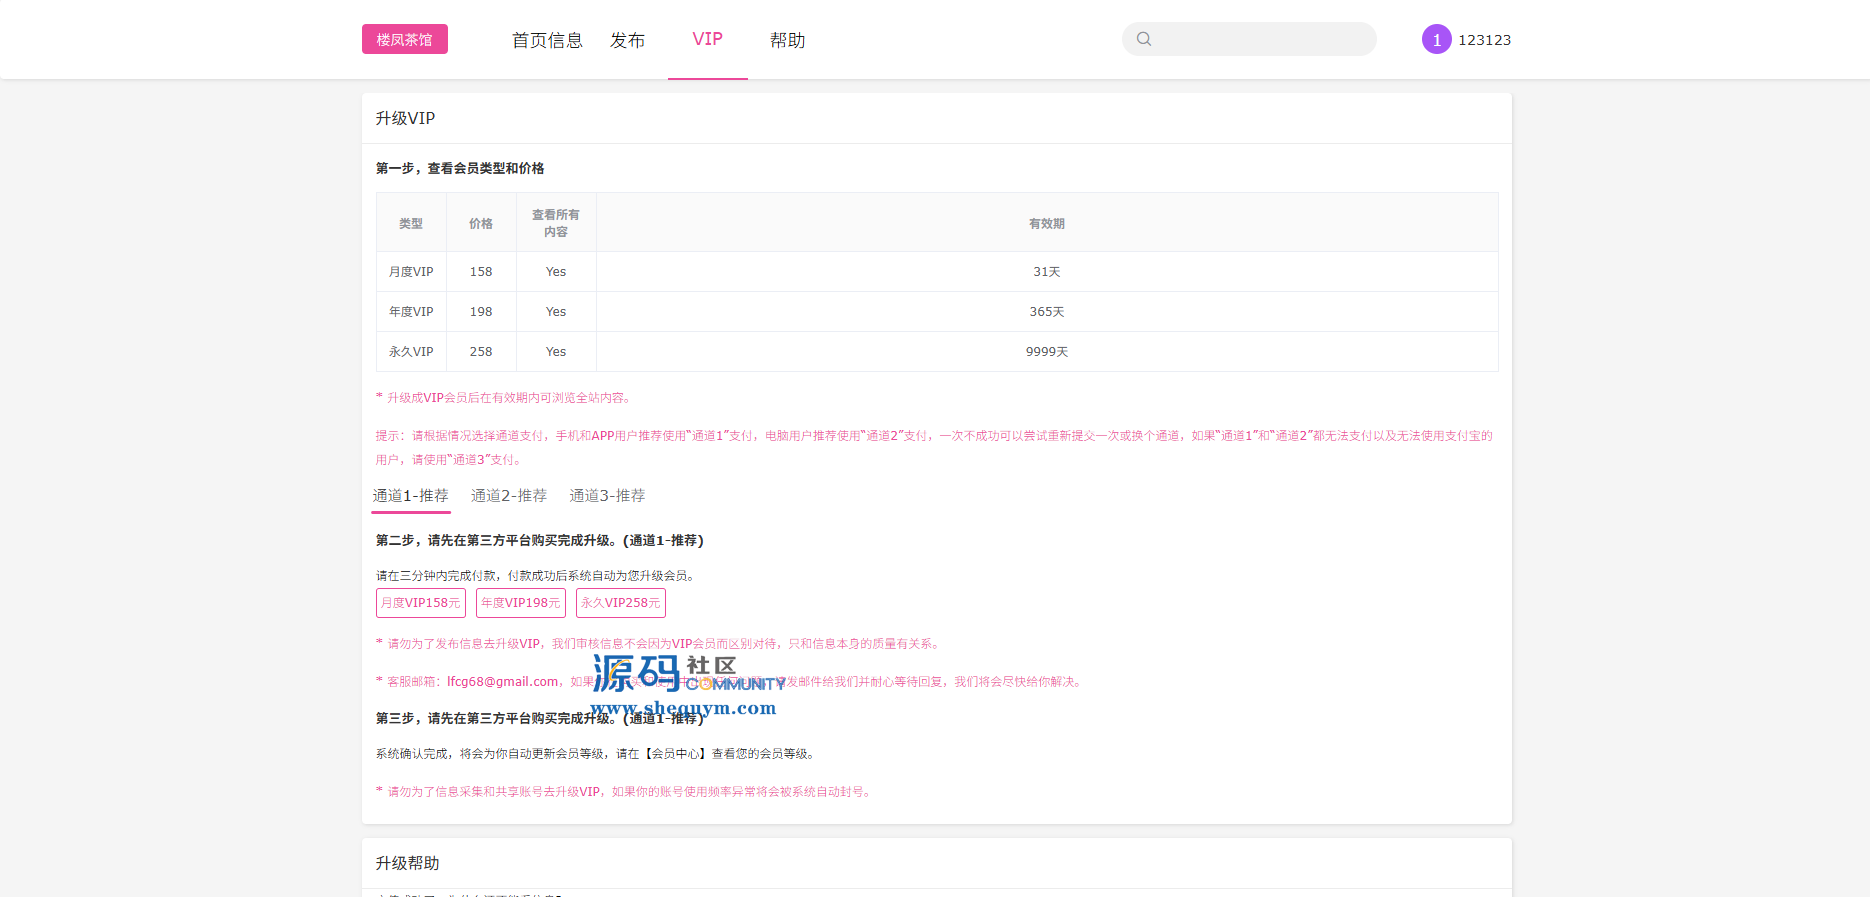
Task: Focus the search input box
Action: pos(1262,40)
